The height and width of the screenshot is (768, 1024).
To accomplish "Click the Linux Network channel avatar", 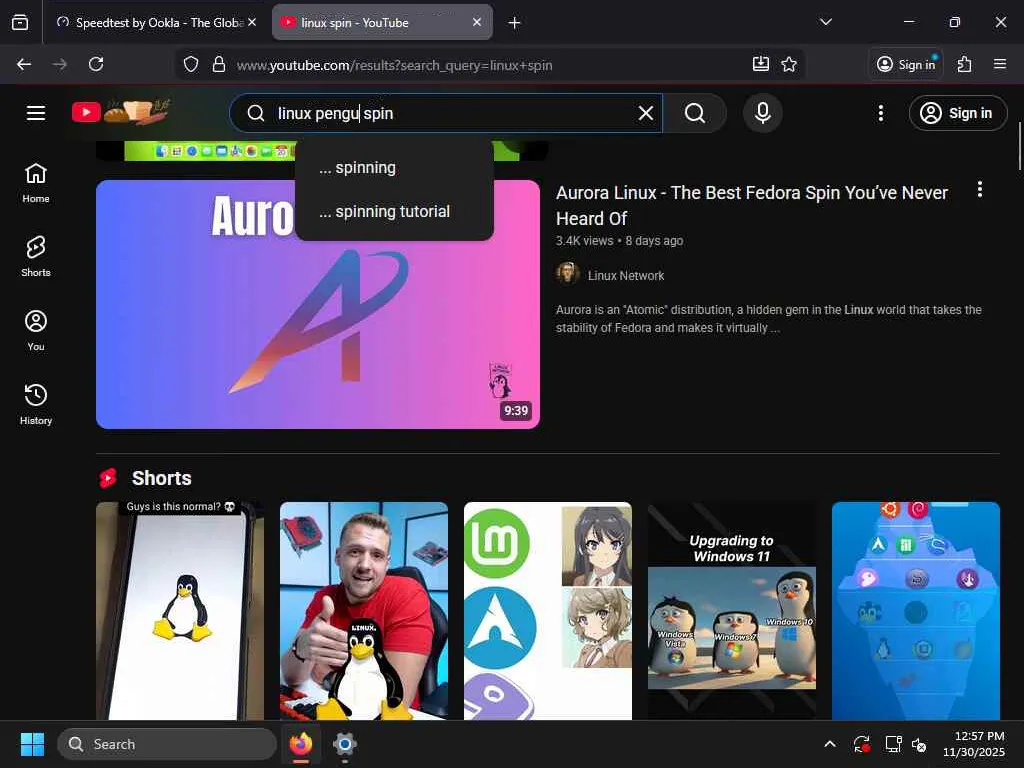I will (x=568, y=273).
